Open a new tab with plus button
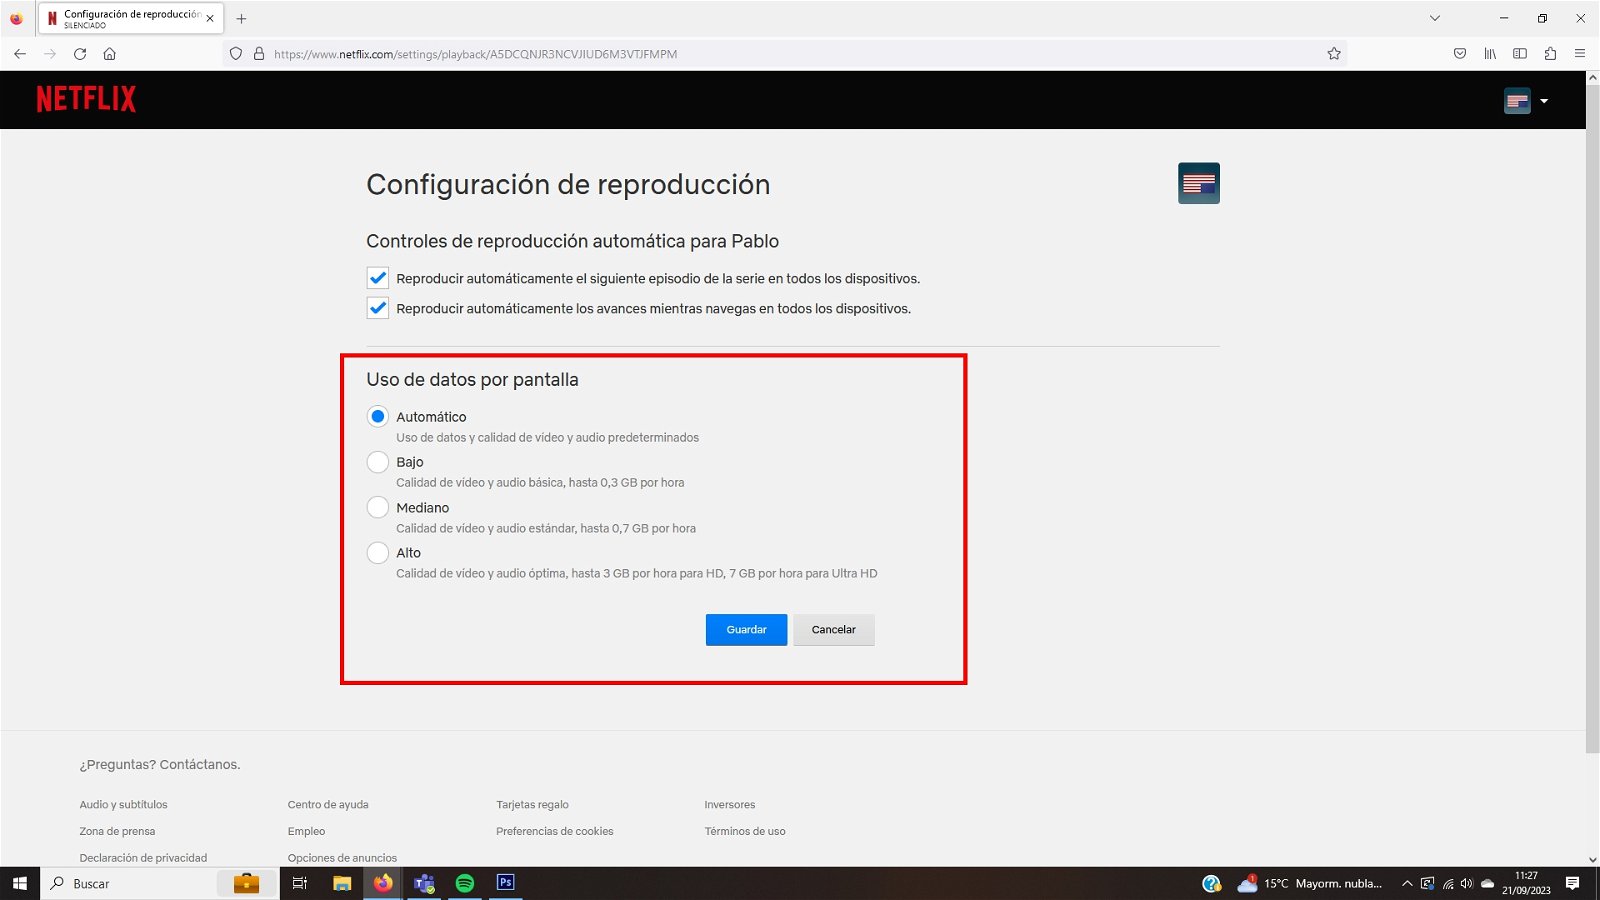This screenshot has width=1600, height=900. (x=241, y=18)
